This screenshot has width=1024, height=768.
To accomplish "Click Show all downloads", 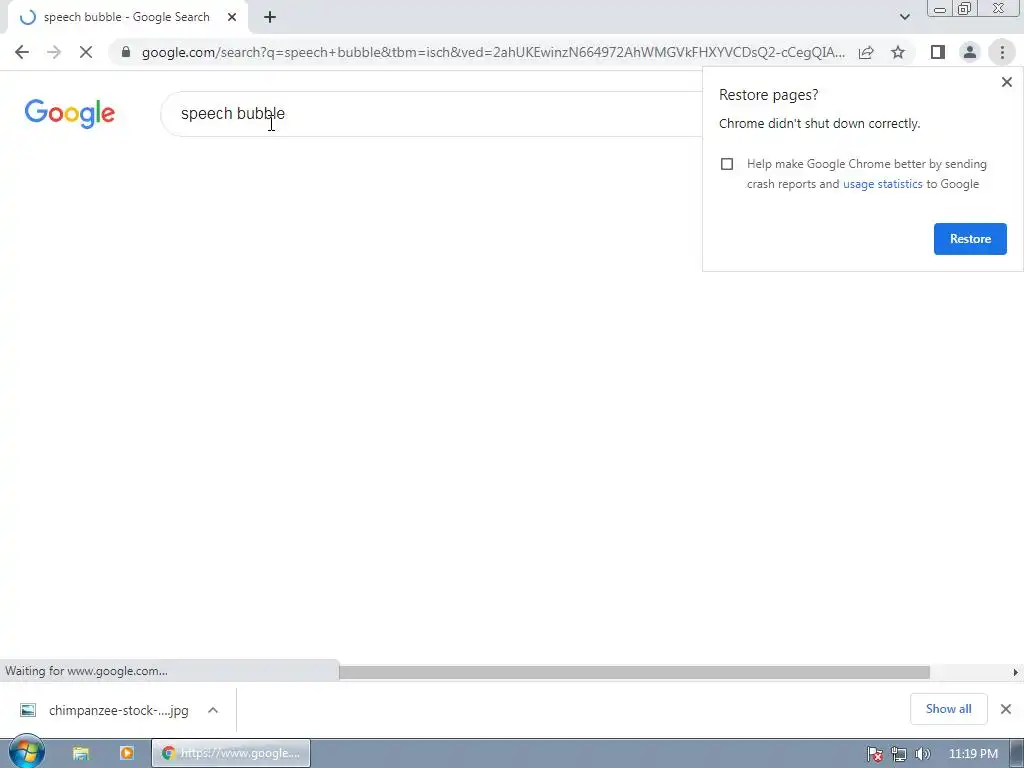I will point(948,709).
